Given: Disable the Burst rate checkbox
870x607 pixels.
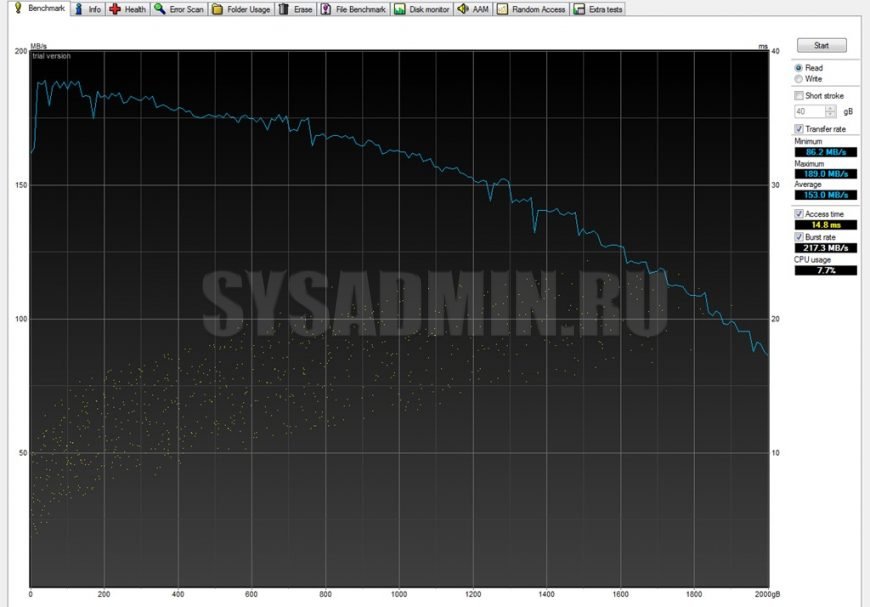Looking at the screenshot, I should pyautogui.click(x=798, y=237).
